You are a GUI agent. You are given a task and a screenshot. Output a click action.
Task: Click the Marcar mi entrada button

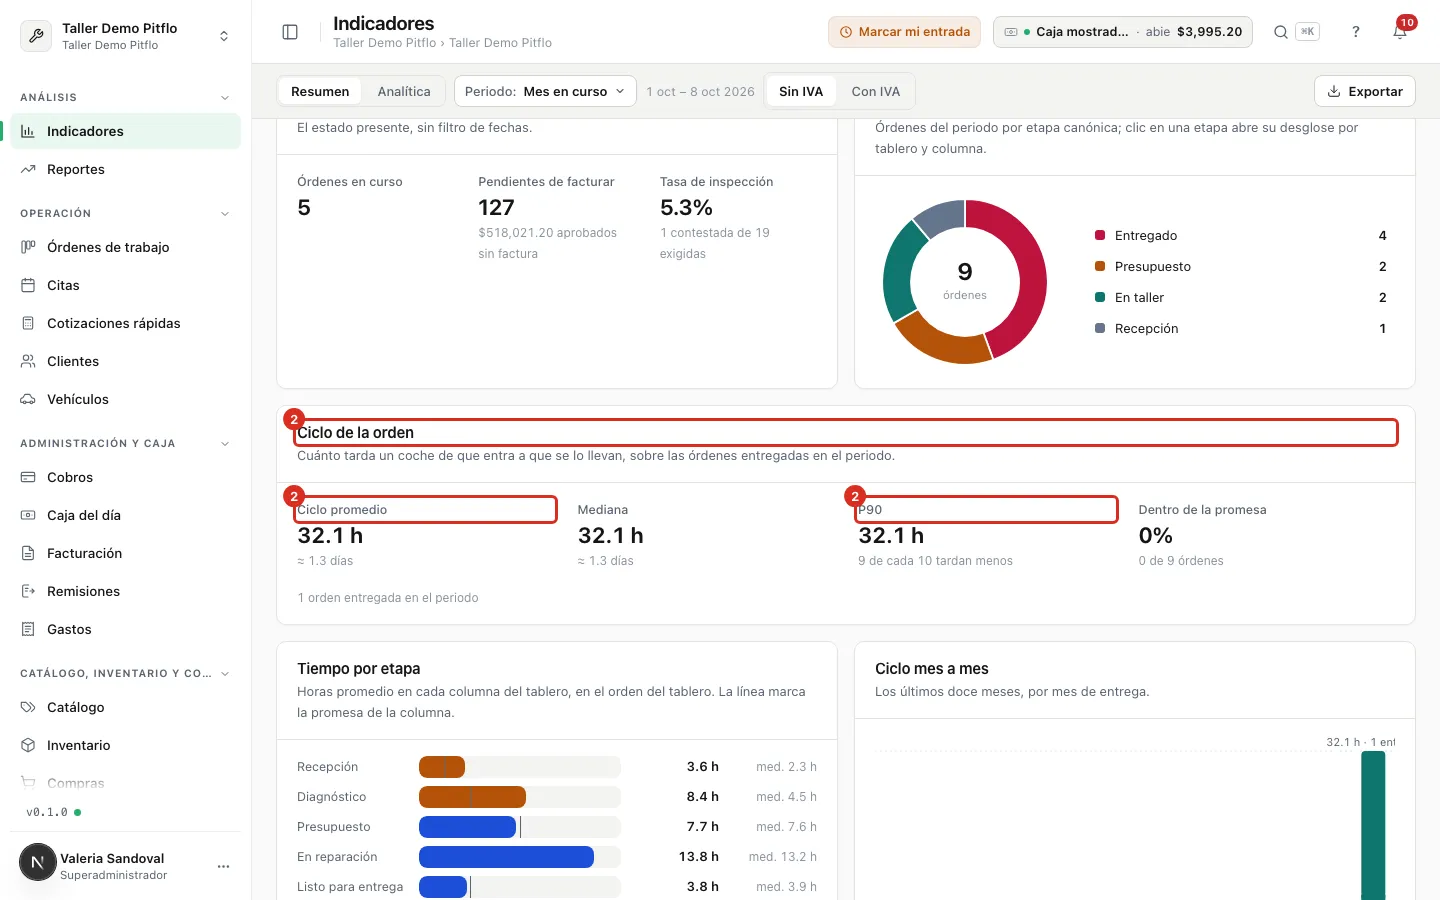[904, 32]
